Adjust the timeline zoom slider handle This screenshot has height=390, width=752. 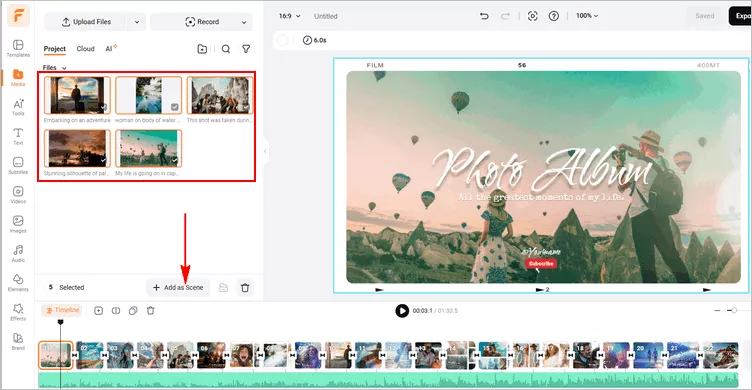734,310
